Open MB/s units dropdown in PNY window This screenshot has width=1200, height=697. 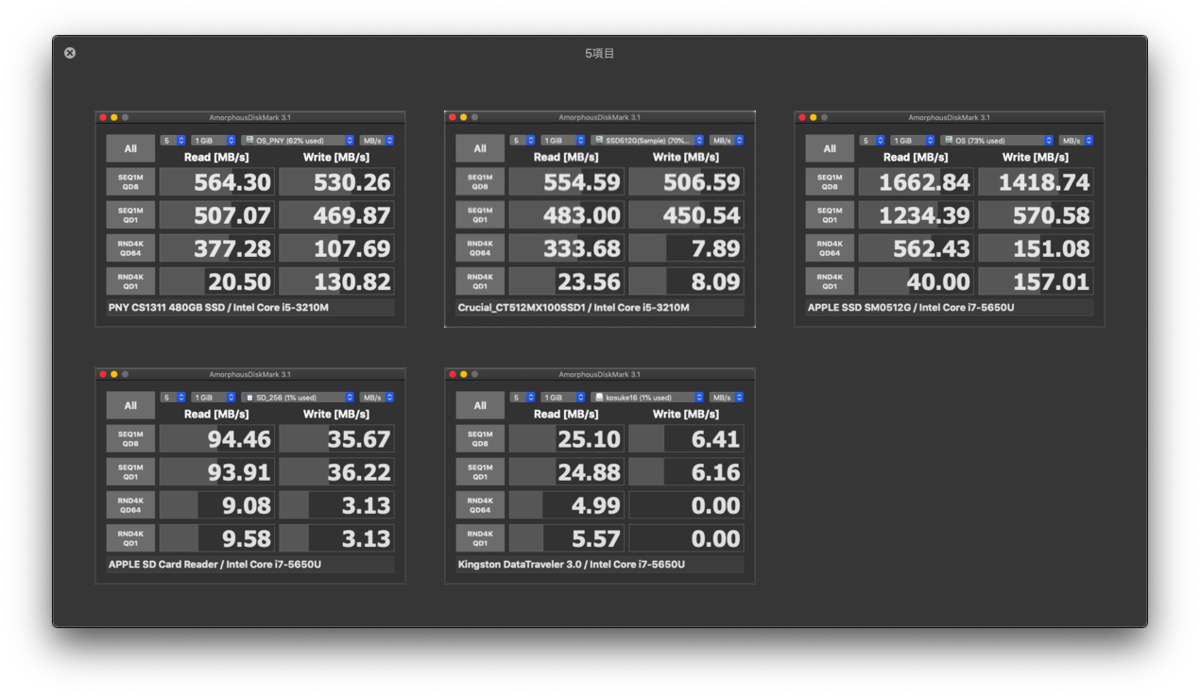[377, 141]
